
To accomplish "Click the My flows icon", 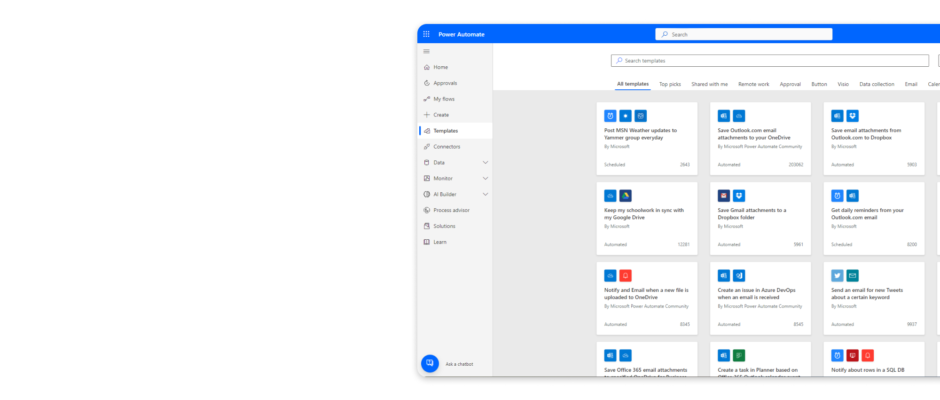I will click(x=427, y=99).
